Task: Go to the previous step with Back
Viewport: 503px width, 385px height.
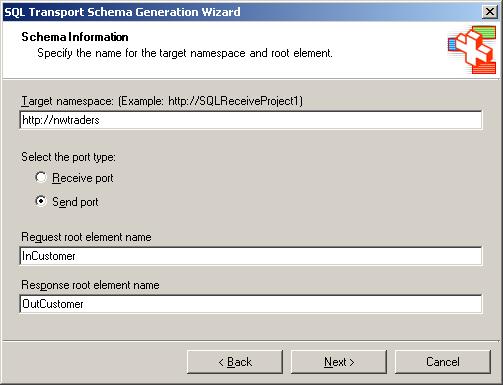Action: click(235, 362)
